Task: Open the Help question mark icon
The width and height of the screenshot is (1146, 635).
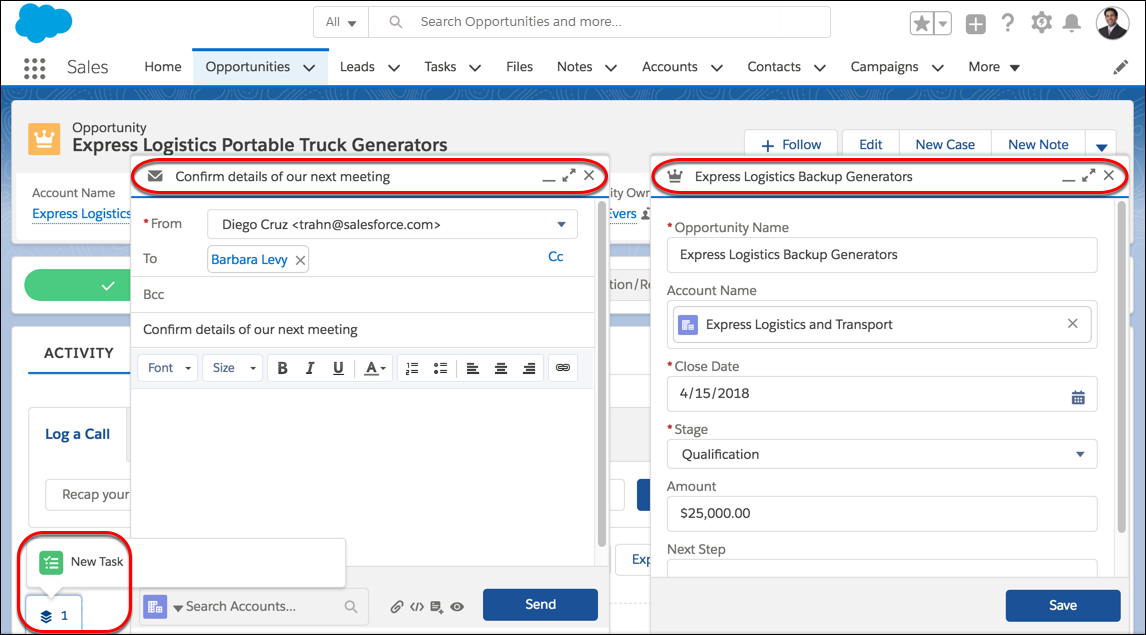Action: point(1008,23)
